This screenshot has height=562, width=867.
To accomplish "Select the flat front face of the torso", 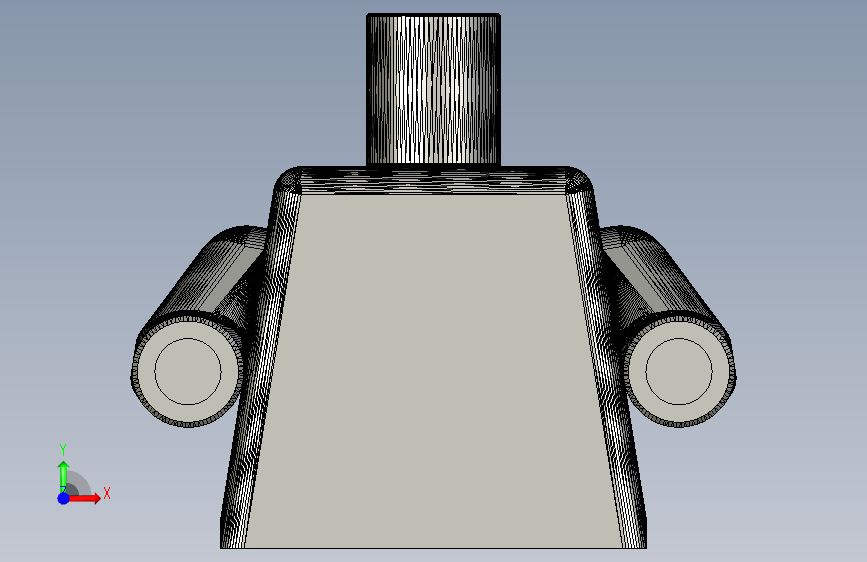I will [x=434, y=371].
